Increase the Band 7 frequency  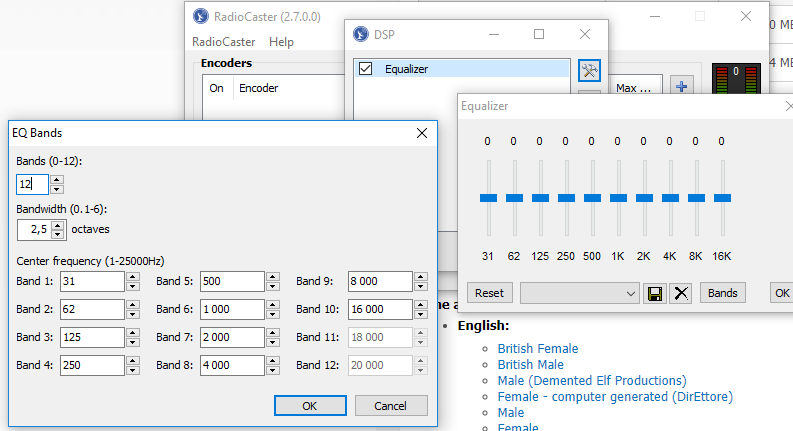pos(273,333)
